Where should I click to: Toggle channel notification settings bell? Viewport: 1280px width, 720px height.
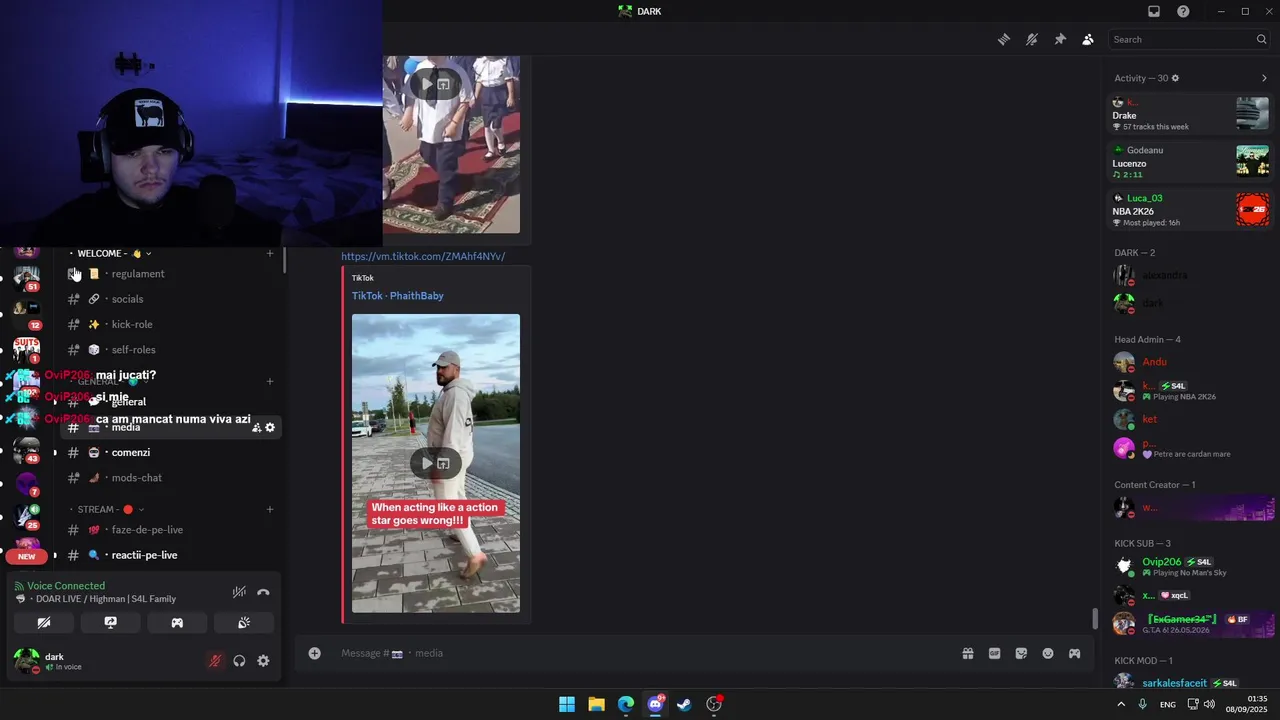pos(1032,39)
